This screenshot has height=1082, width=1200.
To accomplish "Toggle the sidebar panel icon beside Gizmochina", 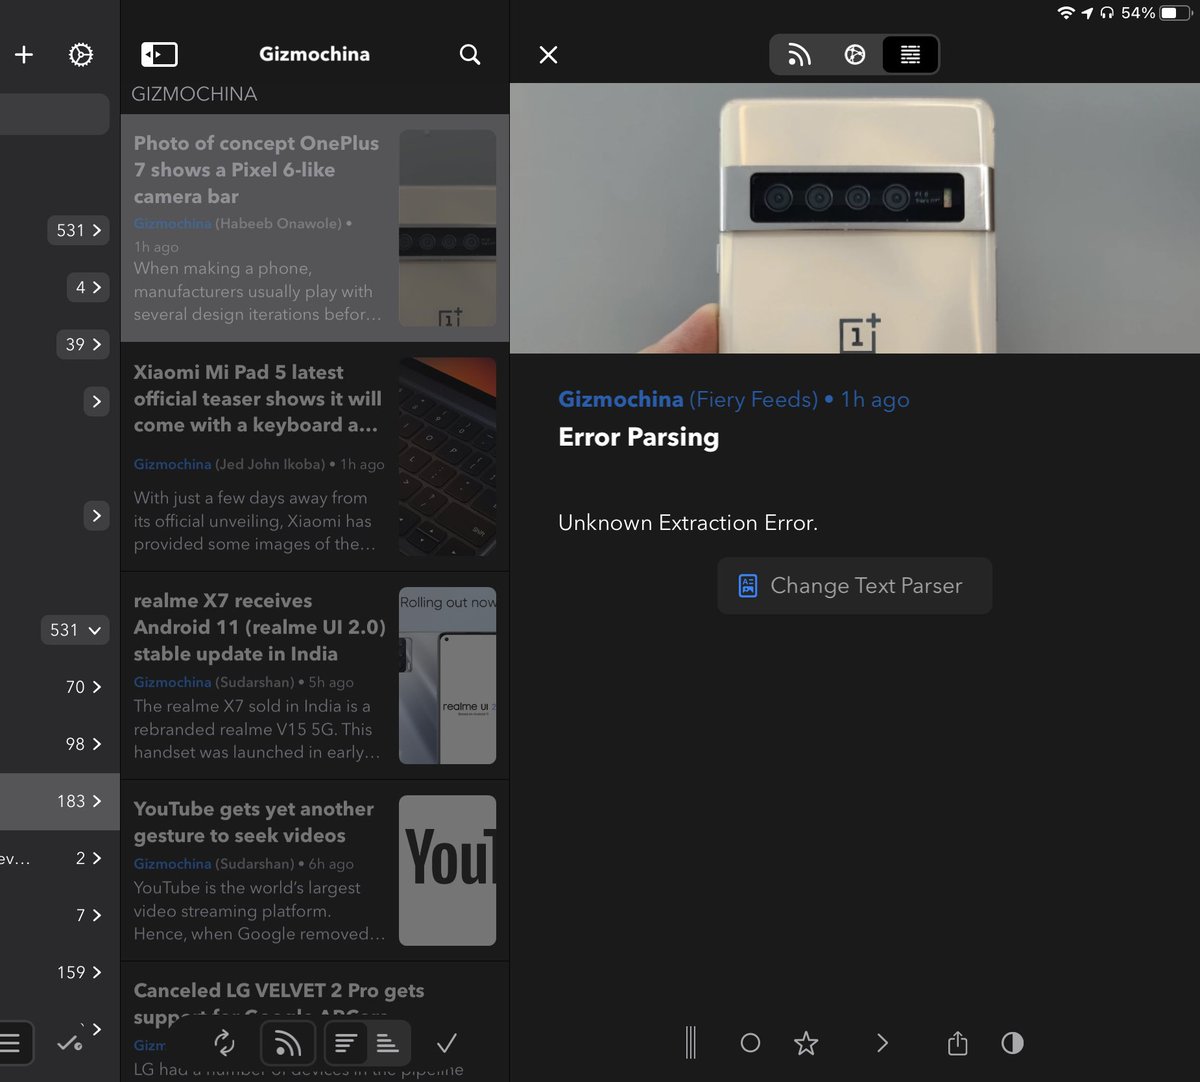I will (x=159, y=55).
